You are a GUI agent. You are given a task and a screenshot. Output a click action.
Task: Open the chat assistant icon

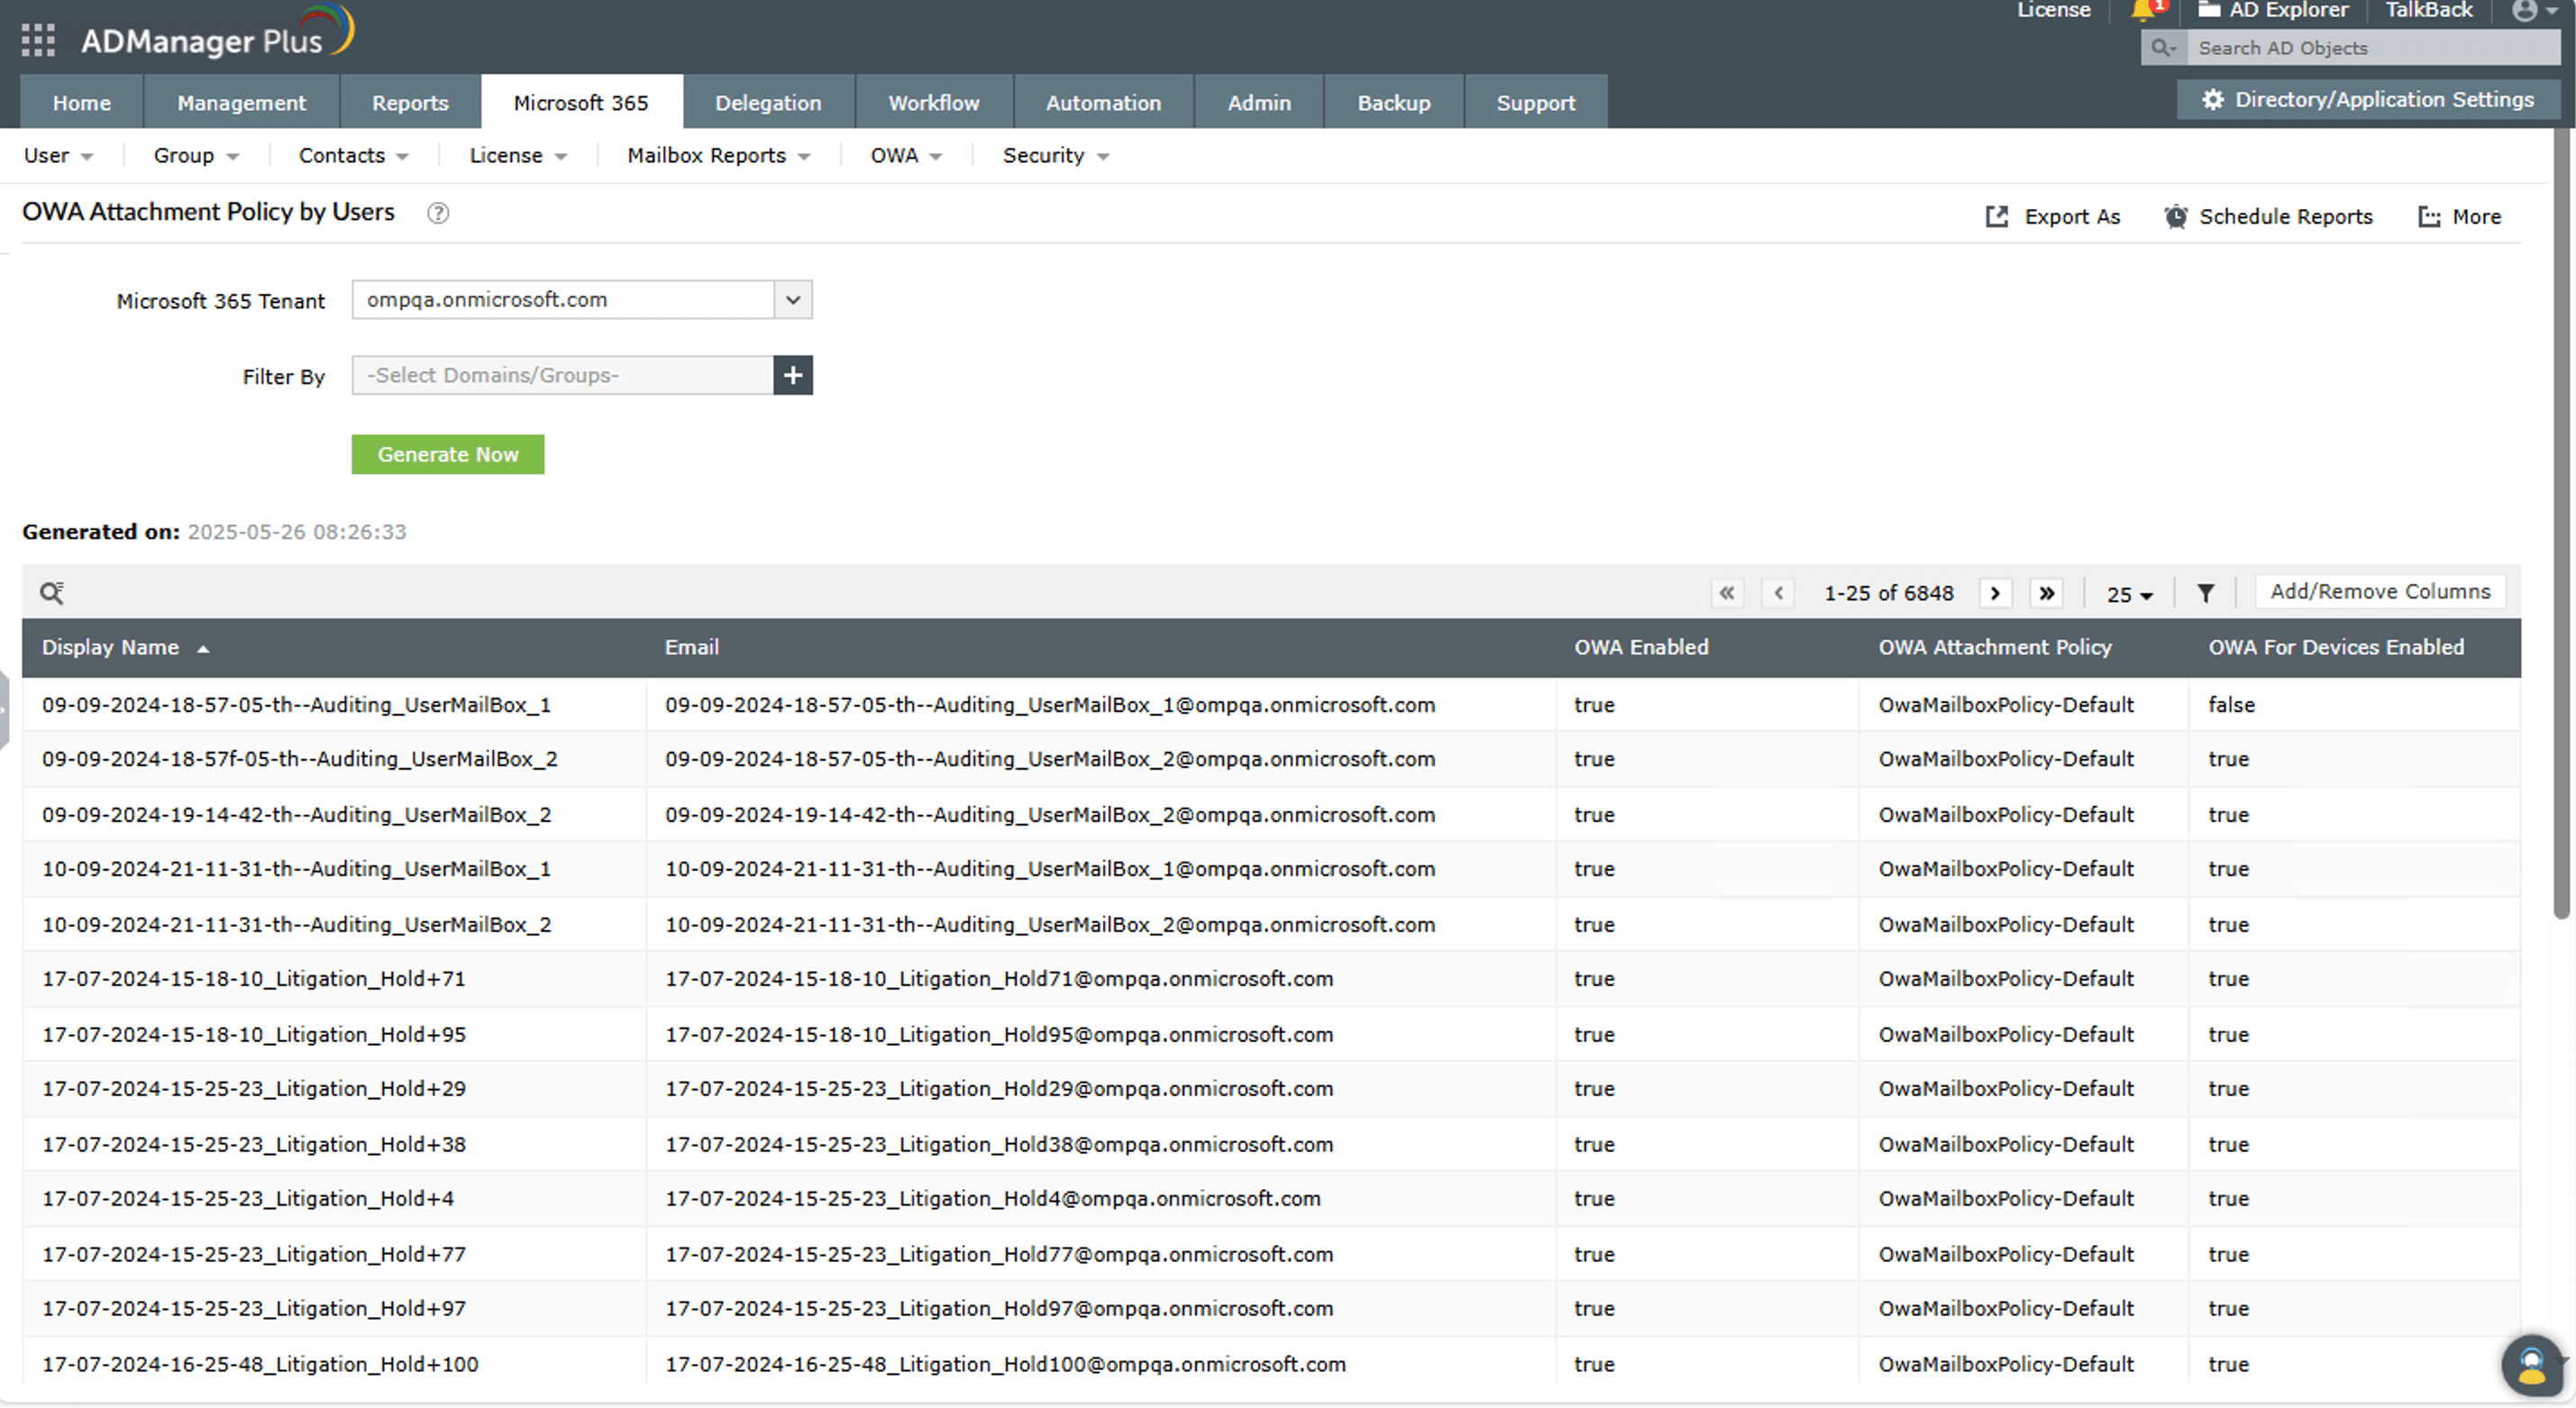[2531, 1365]
